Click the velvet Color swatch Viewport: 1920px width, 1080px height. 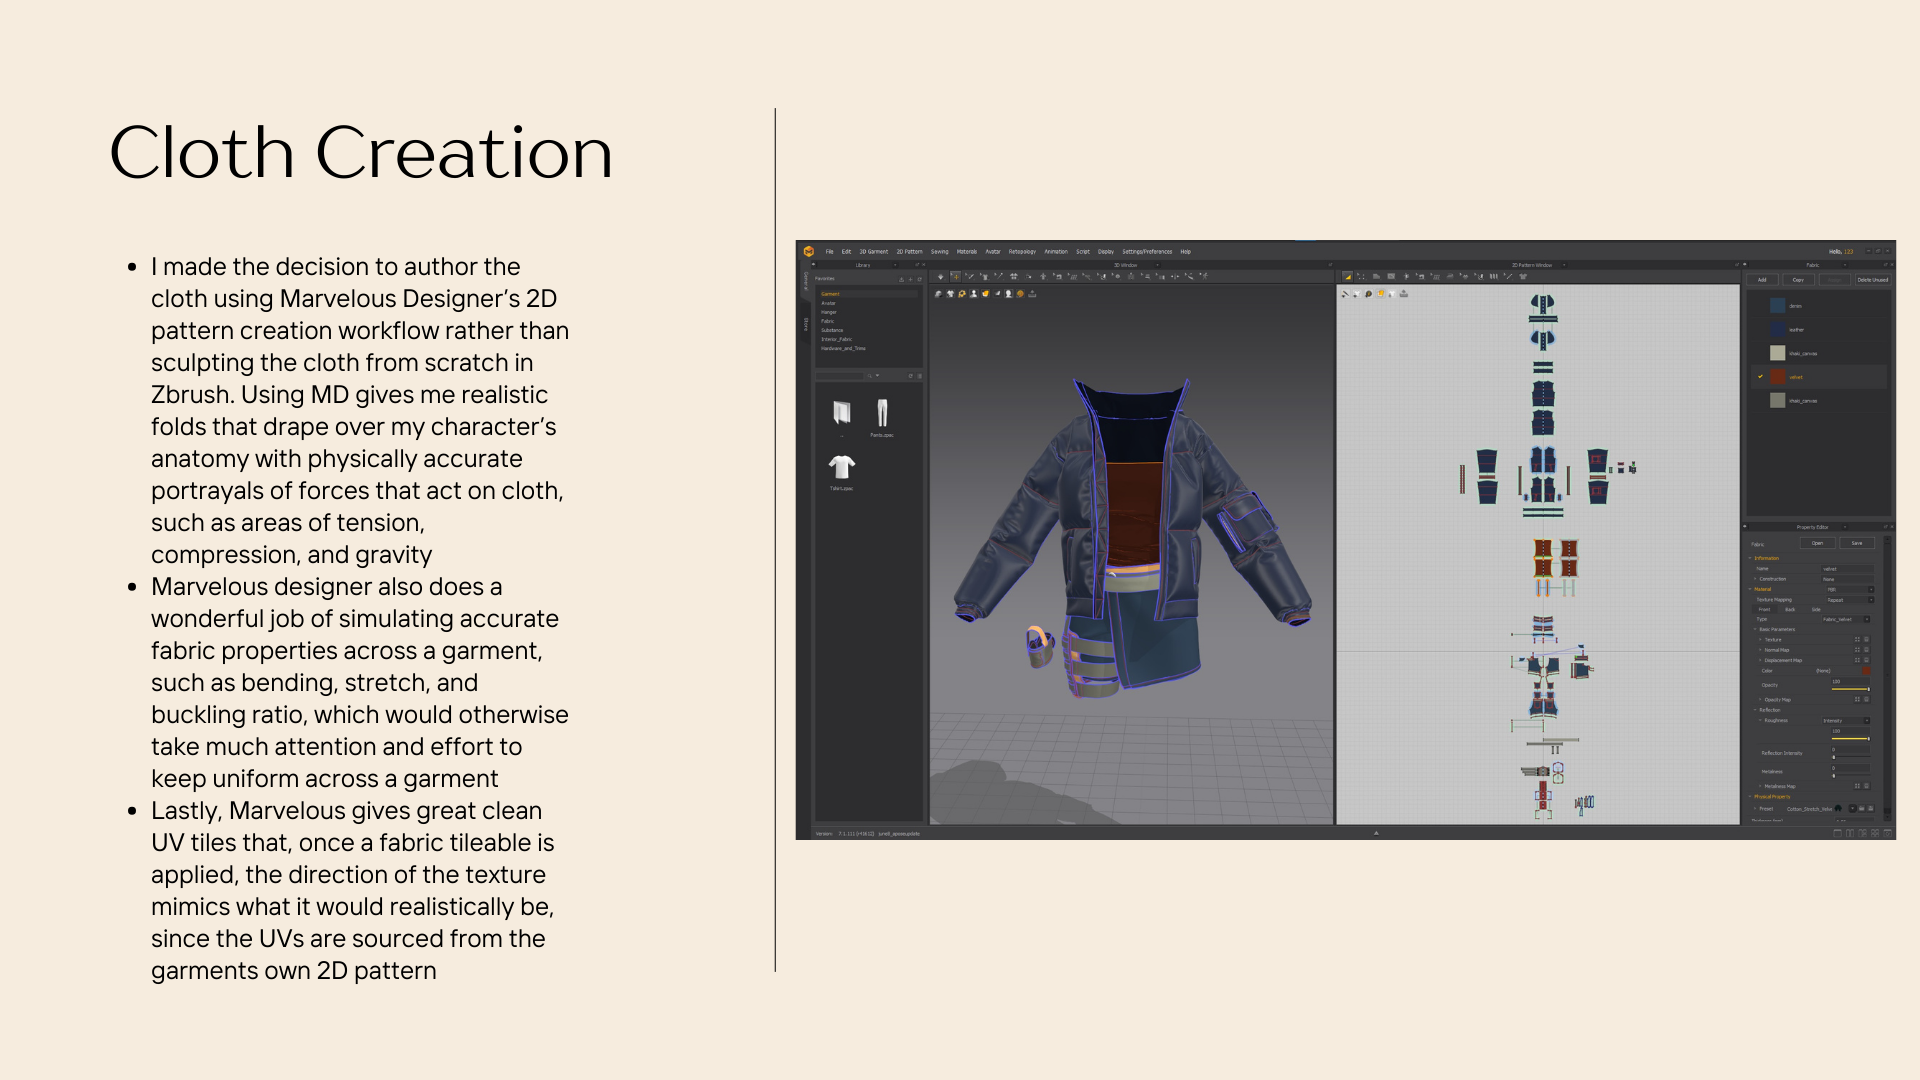[1866, 671]
